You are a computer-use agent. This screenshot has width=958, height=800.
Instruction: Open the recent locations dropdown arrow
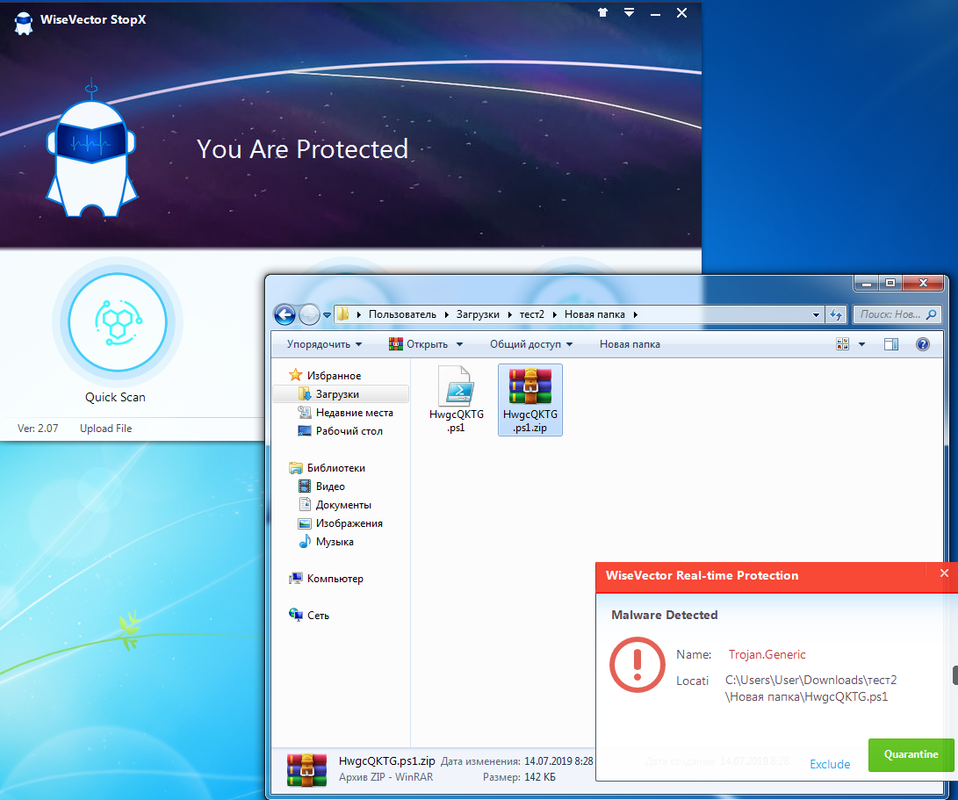pos(327,315)
